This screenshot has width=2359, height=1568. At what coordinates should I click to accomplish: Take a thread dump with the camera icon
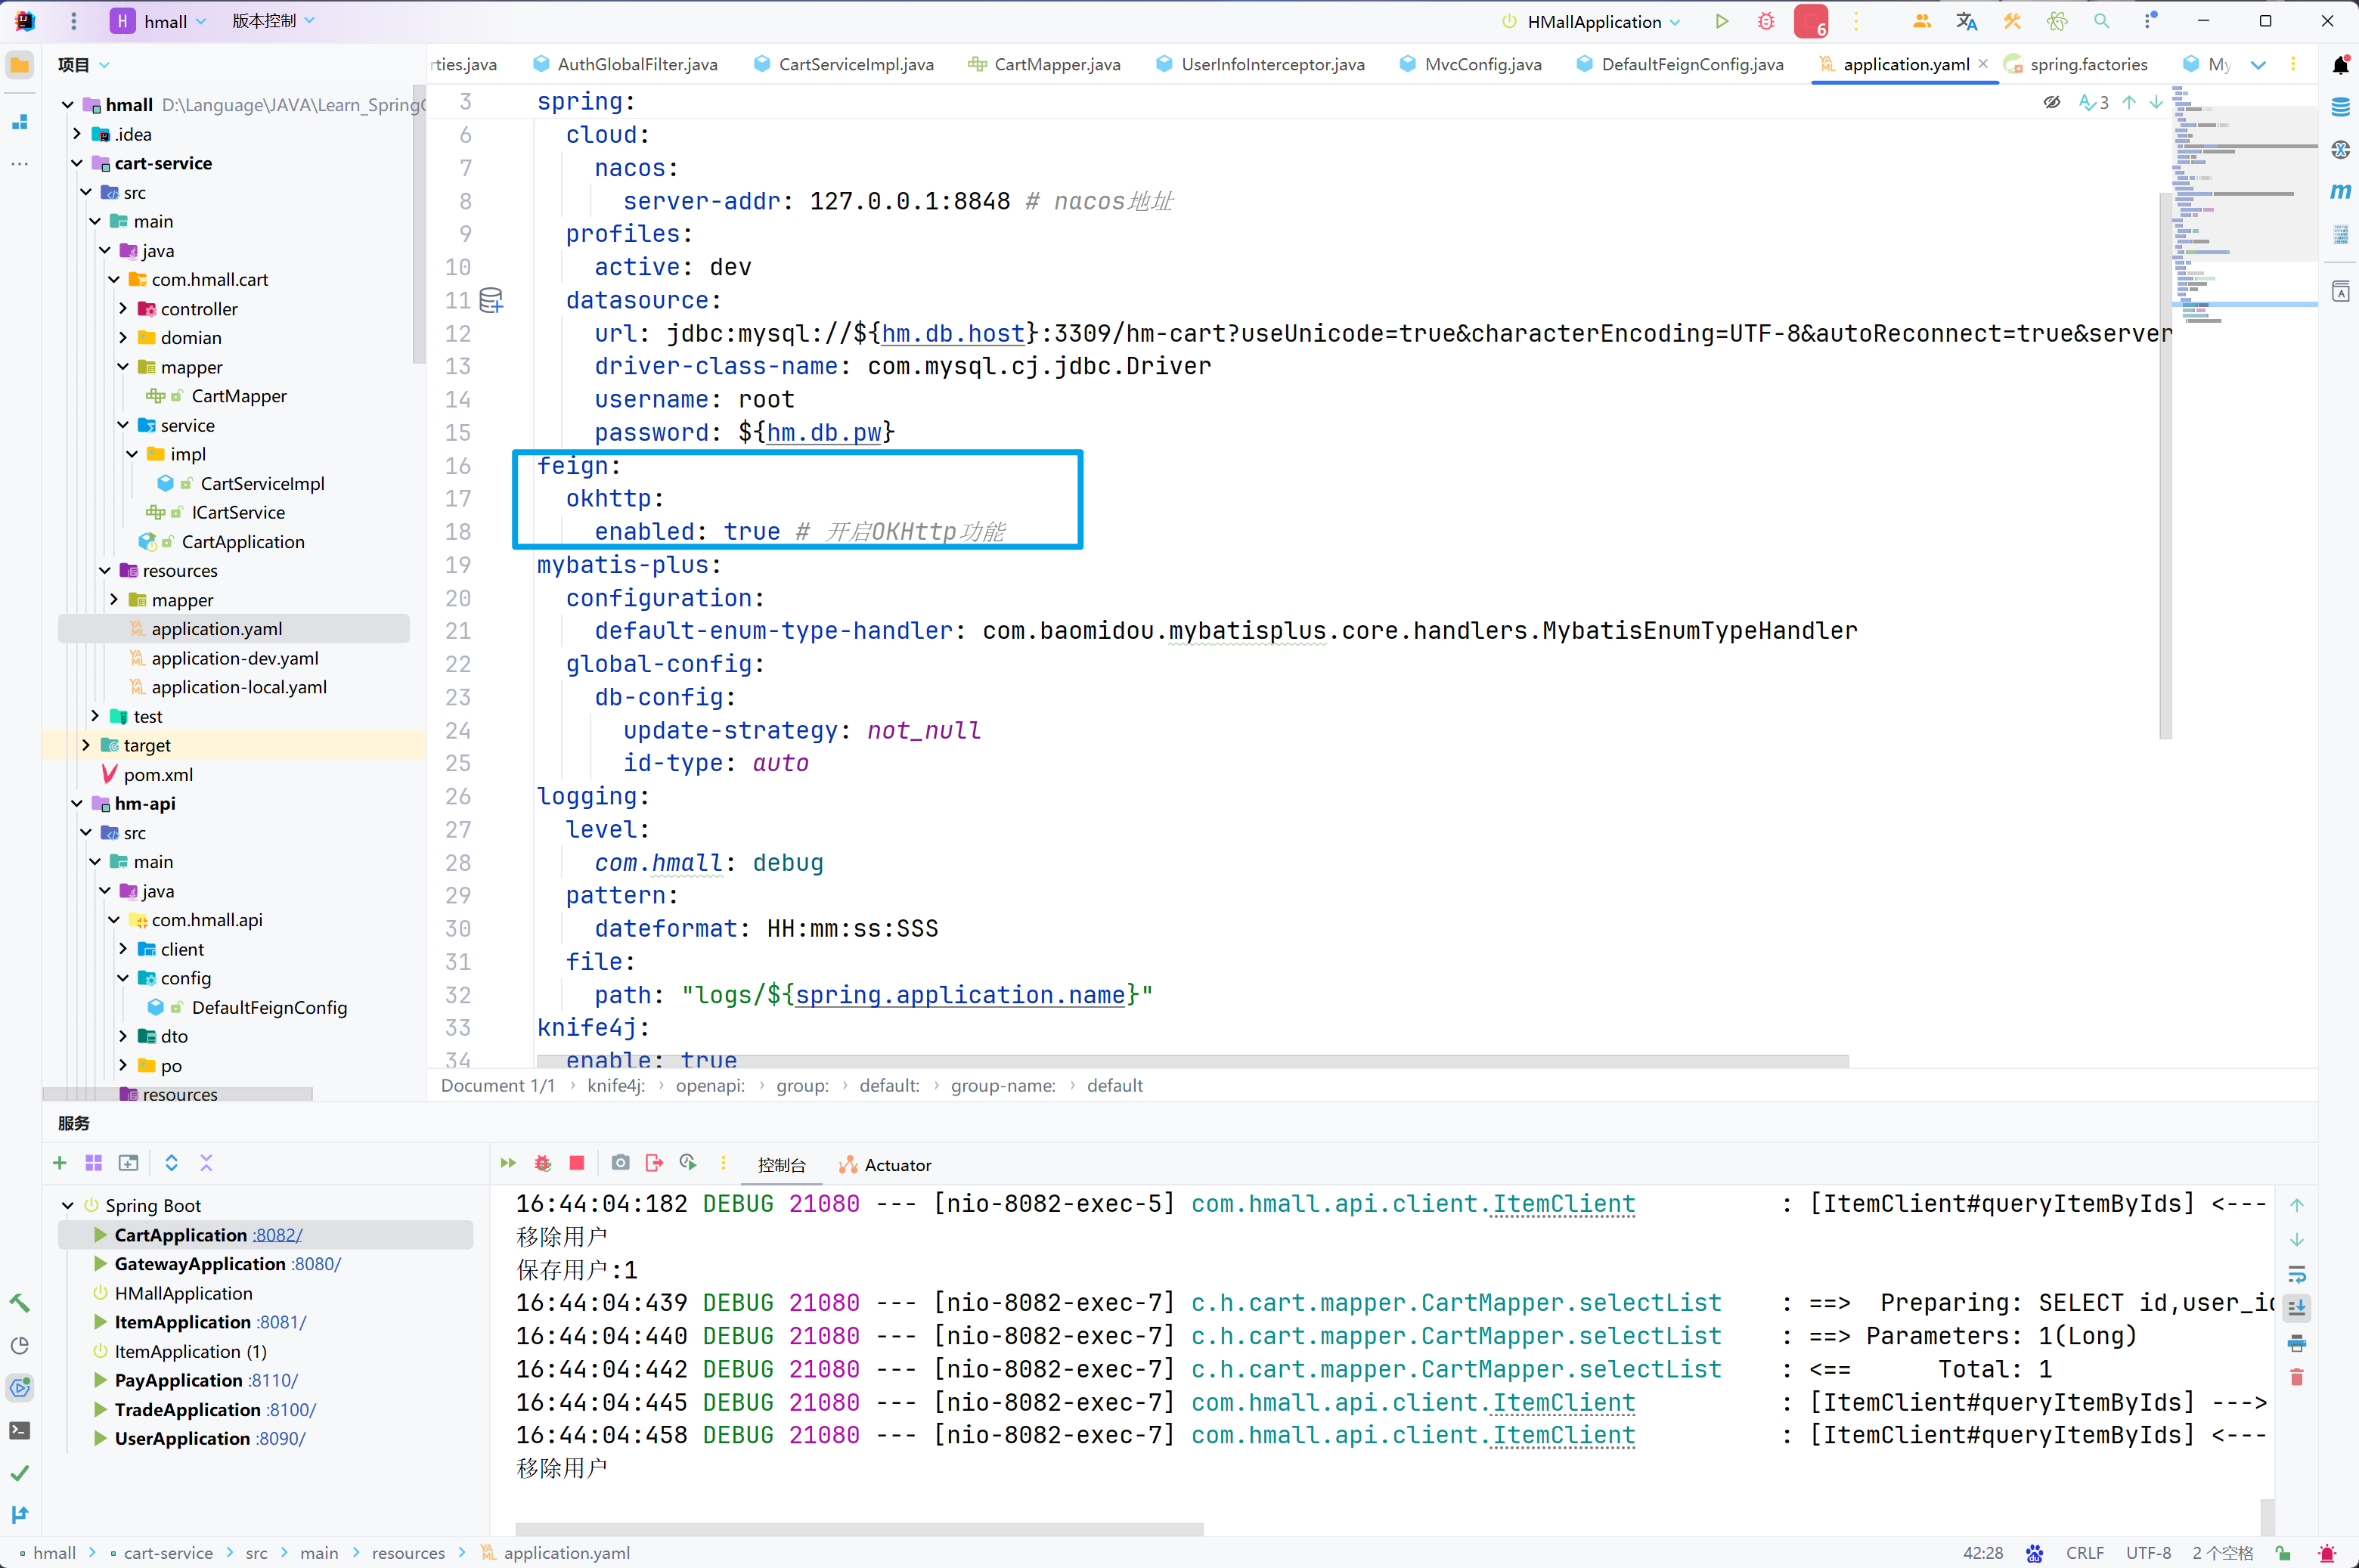point(621,1163)
